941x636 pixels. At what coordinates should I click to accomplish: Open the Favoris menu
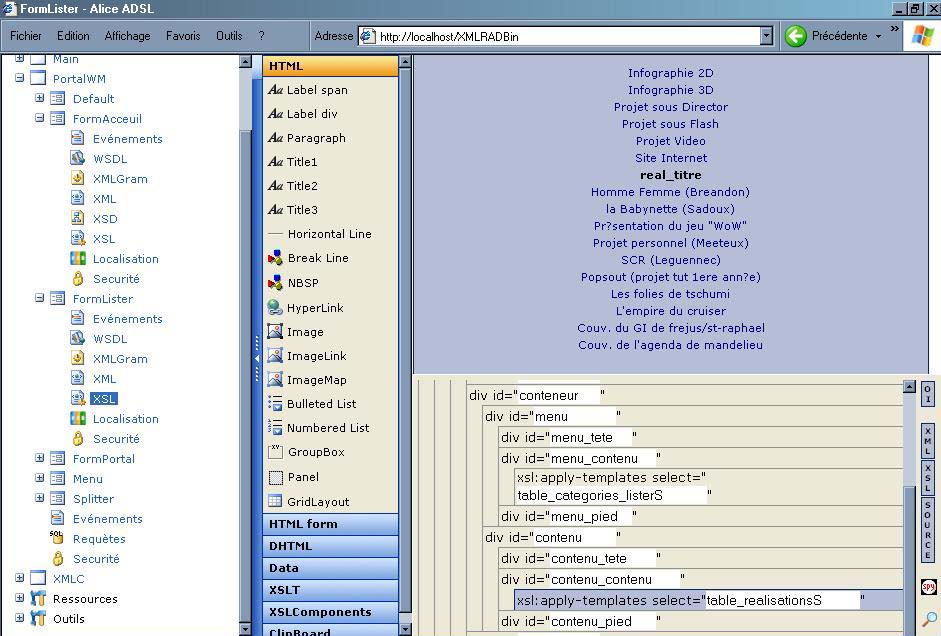[x=183, y=36]
